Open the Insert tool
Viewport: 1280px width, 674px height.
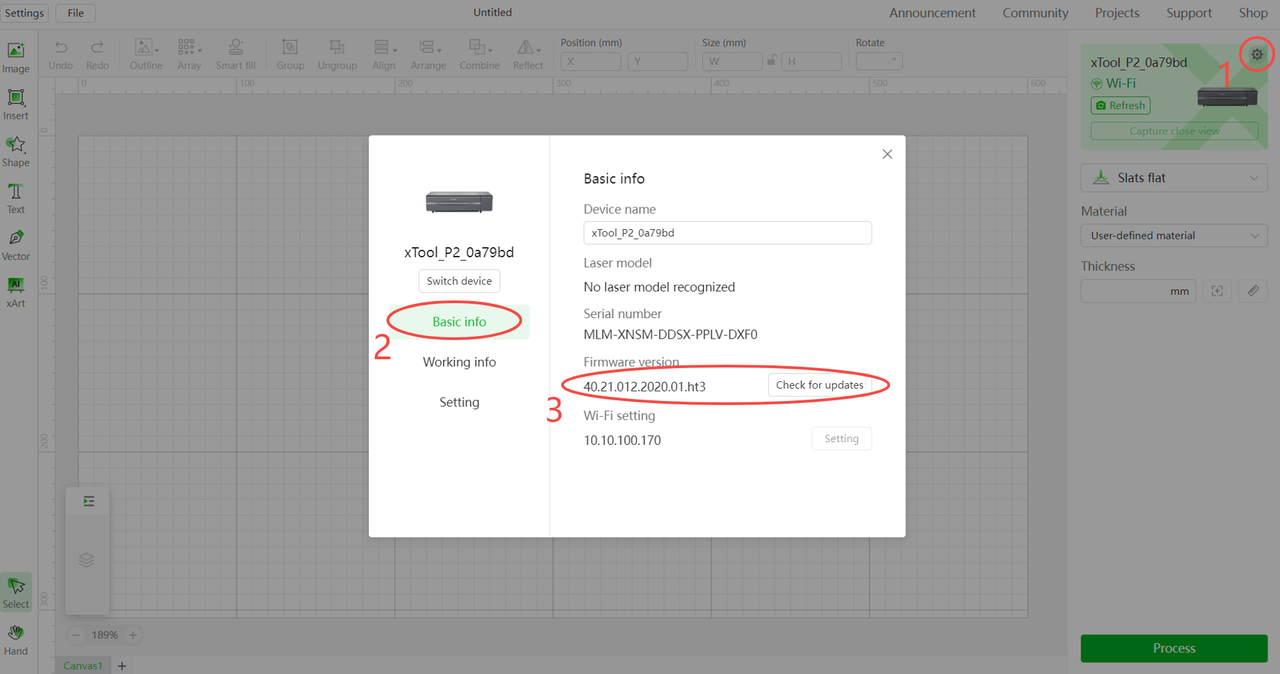click(16, 104)
